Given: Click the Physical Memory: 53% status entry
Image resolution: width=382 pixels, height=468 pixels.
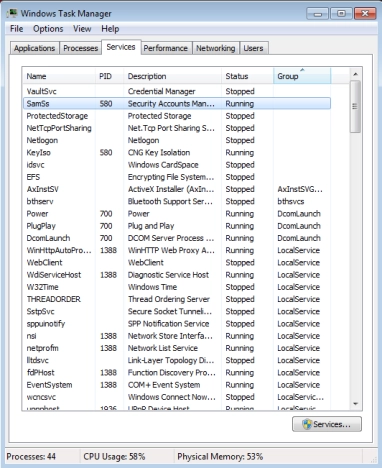Looking at the screenshot, I should [220, 456].
